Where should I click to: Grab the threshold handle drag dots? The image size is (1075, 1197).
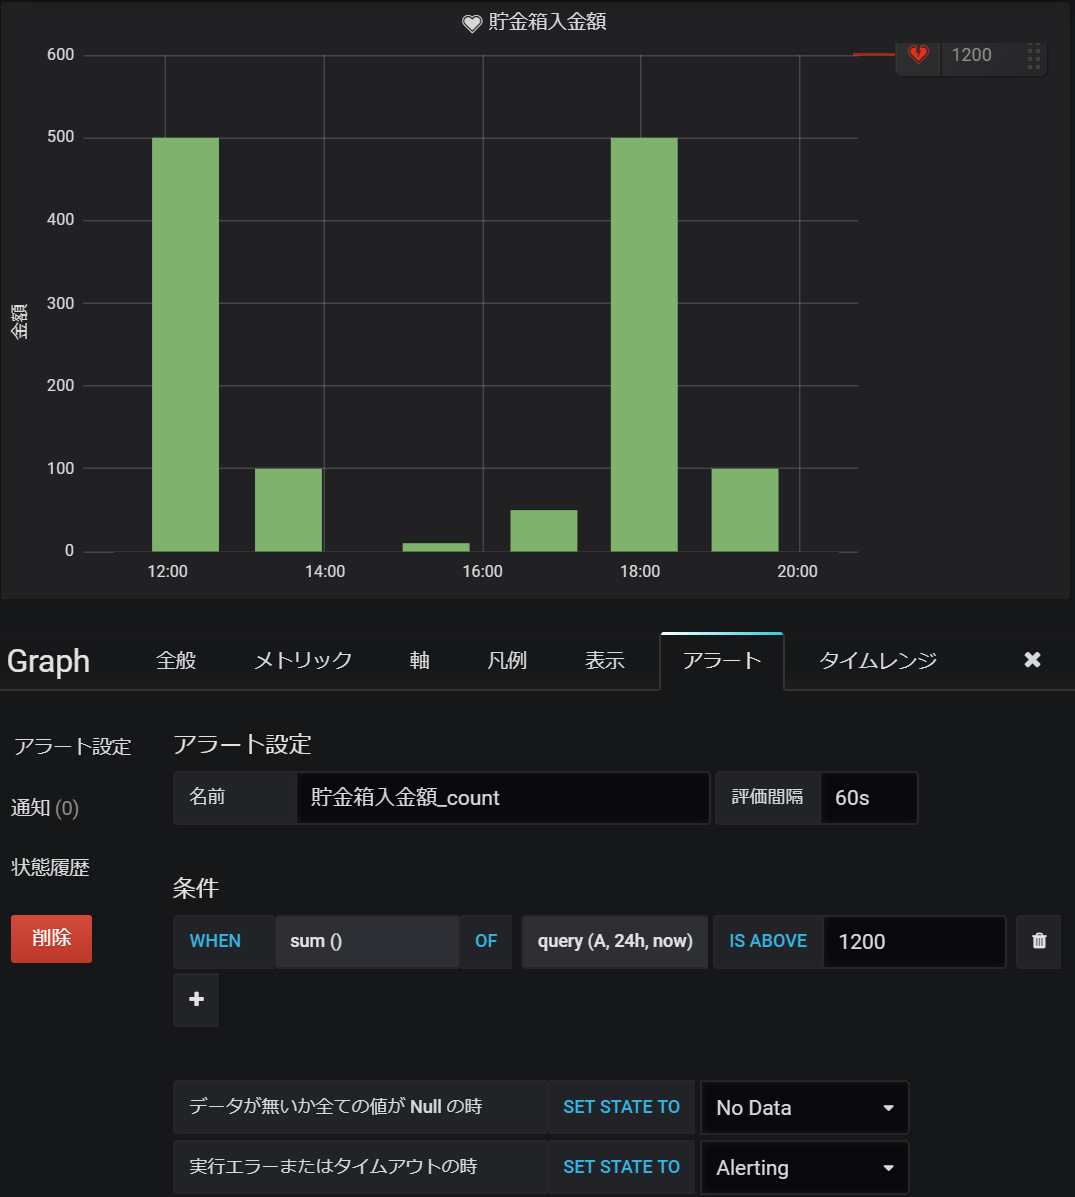1034,56
